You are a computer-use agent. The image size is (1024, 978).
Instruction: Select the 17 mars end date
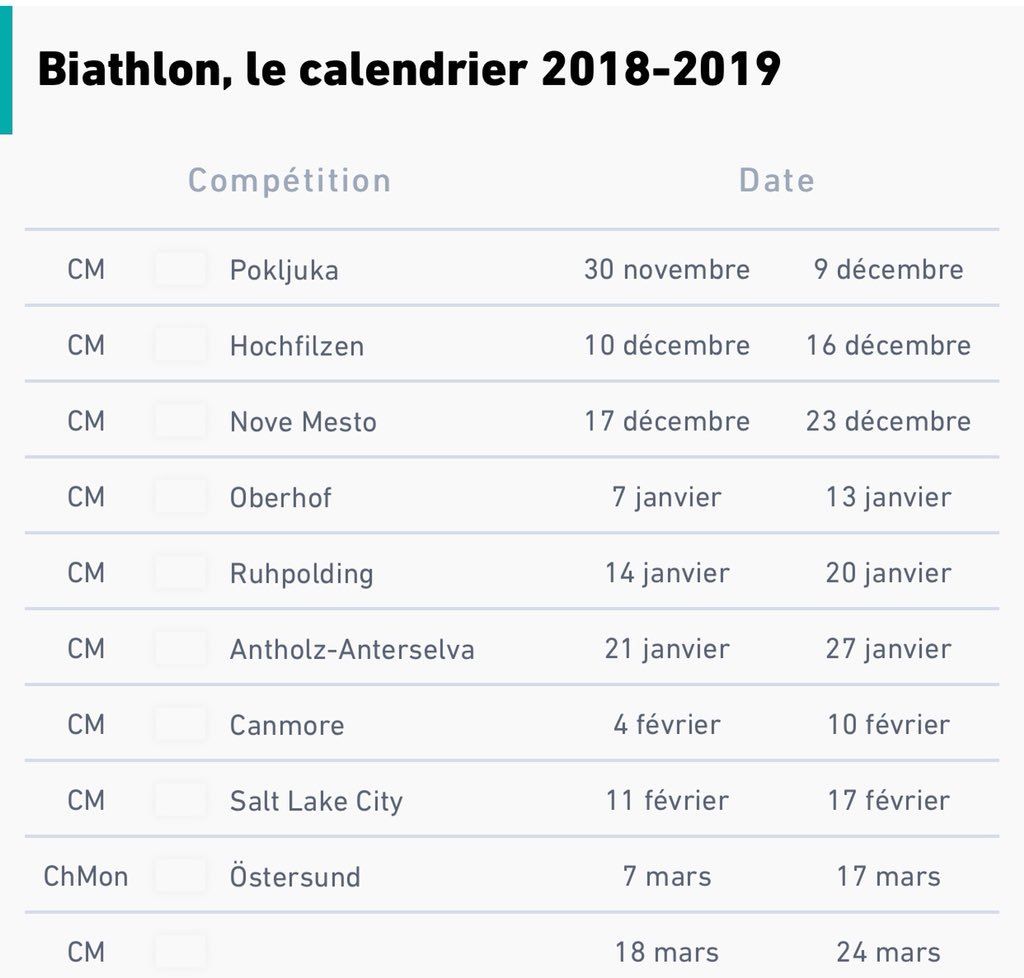tap(888, 877)
